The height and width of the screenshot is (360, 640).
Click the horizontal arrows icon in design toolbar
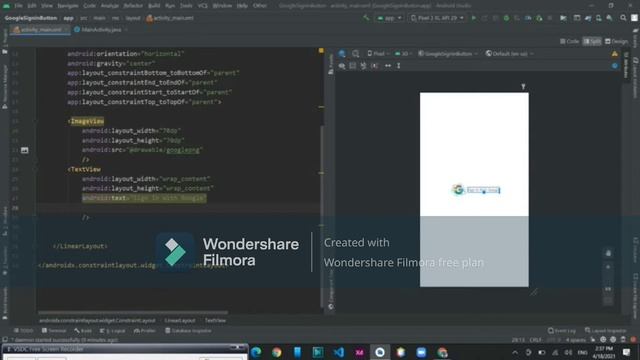388,66
